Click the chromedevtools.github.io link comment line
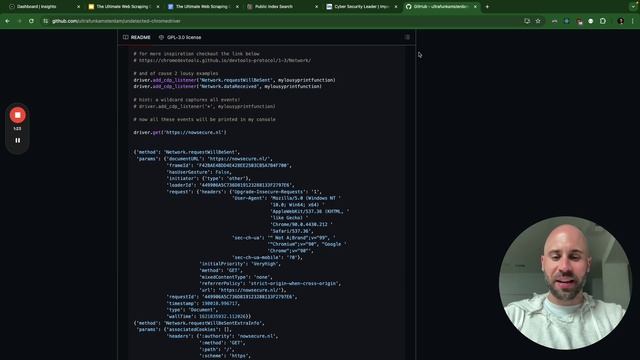This screenshot has width=640, height=360. pos(222,60)
